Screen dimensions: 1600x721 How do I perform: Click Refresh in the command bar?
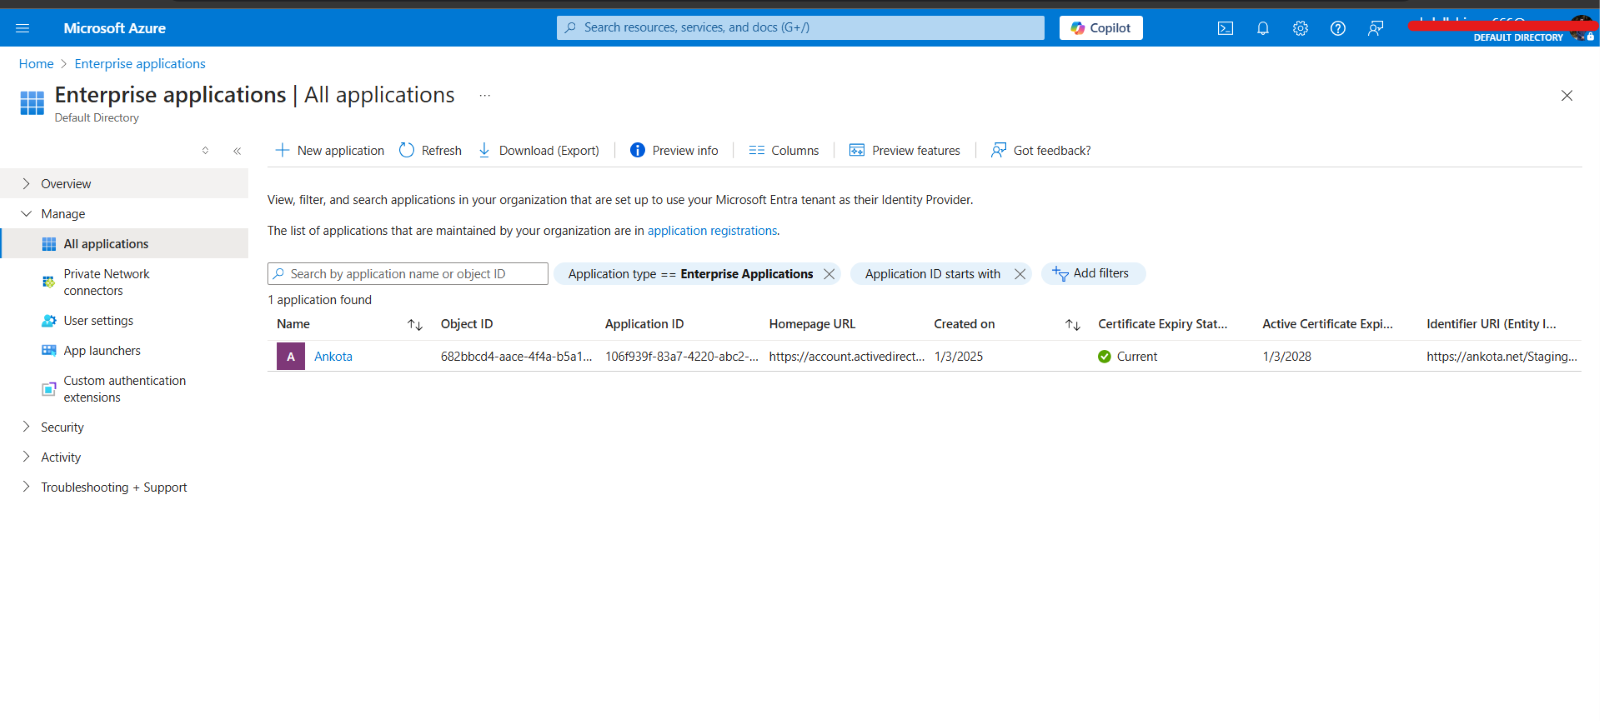(x=430, y=151)
